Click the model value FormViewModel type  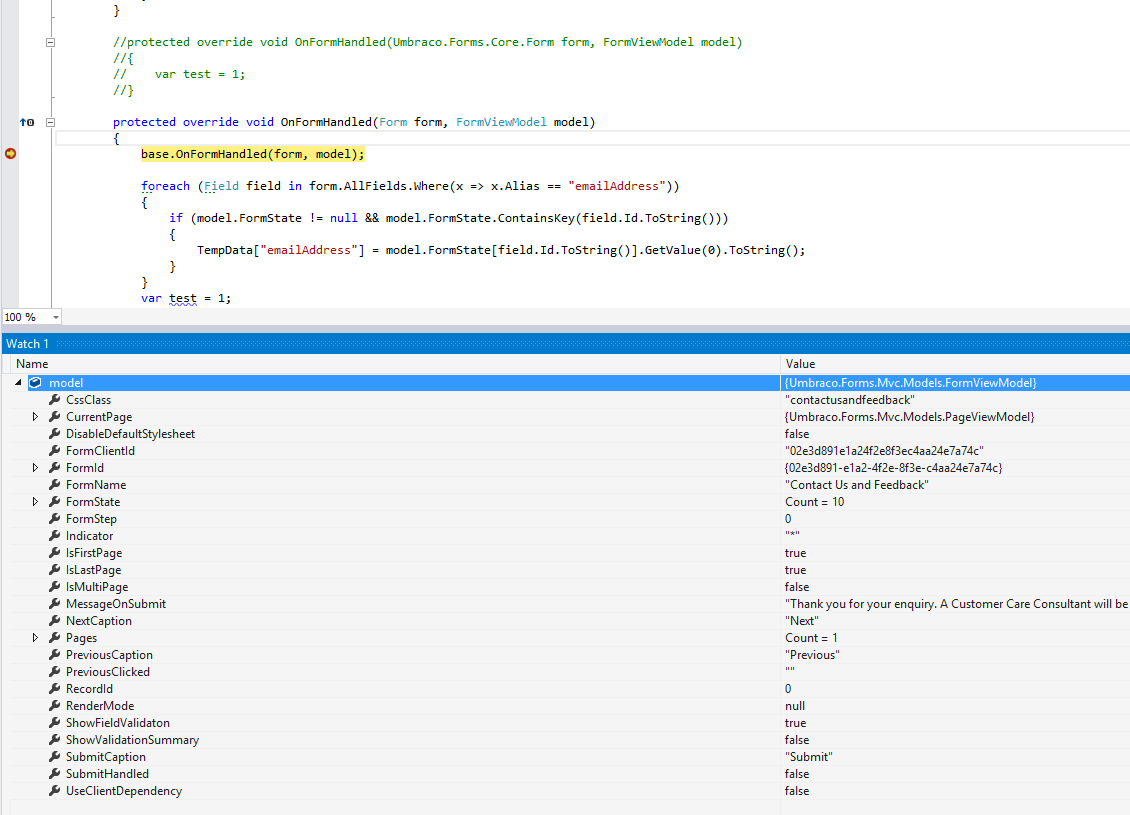click(911, 383)
